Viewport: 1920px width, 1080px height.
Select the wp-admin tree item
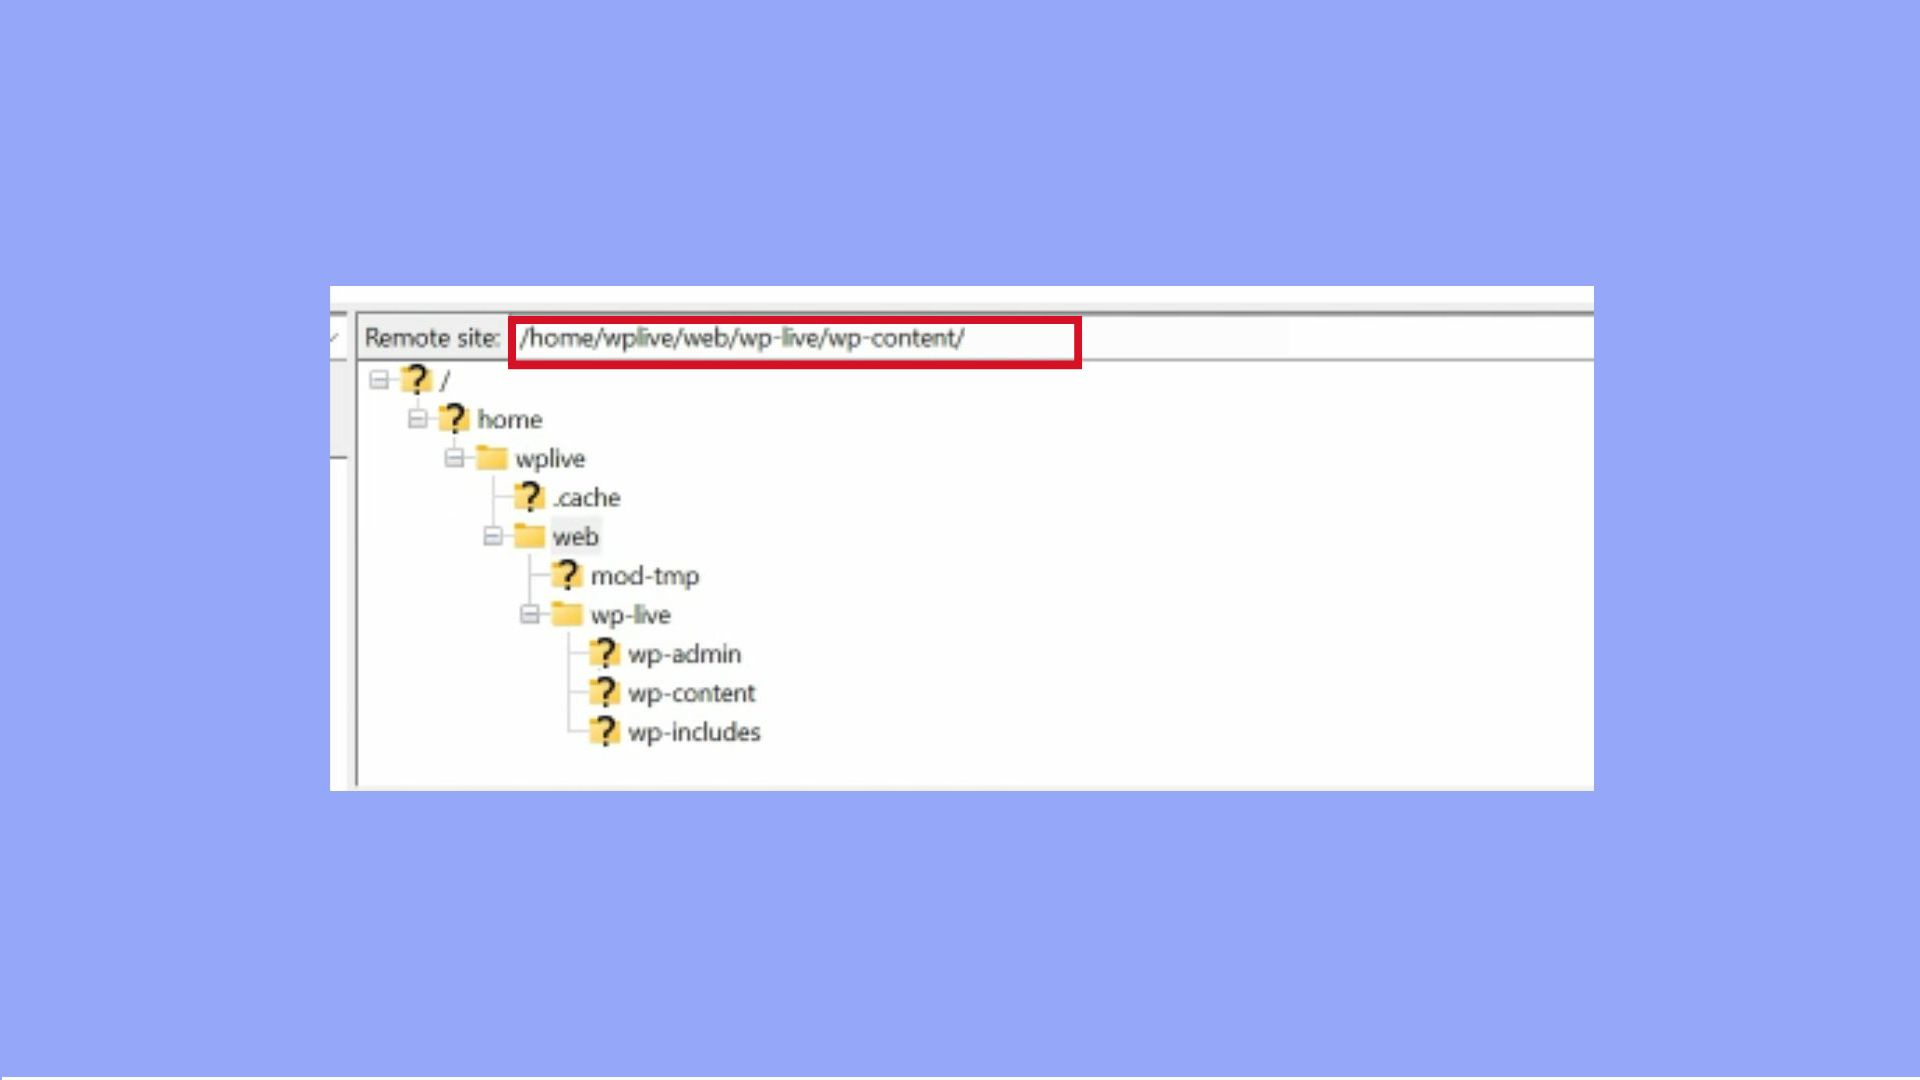point(684,653)
